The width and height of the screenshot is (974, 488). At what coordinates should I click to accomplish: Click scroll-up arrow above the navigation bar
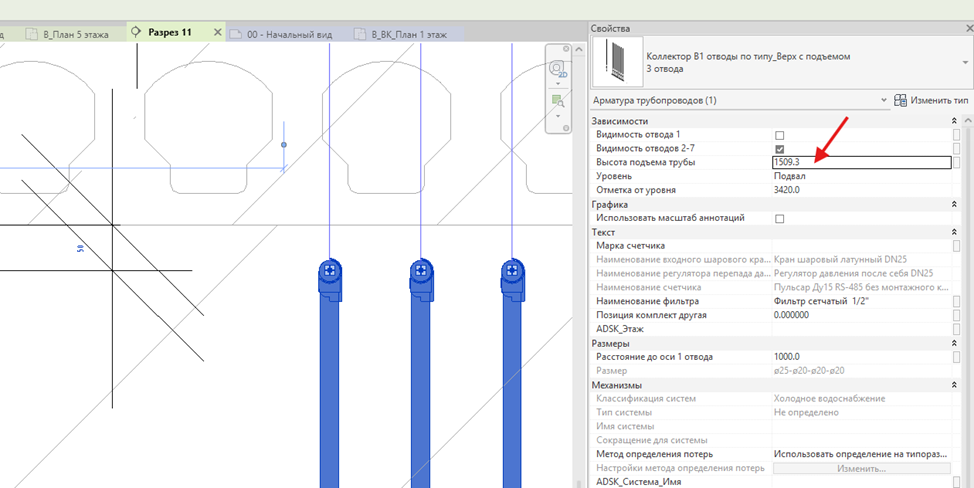(579, 50)
